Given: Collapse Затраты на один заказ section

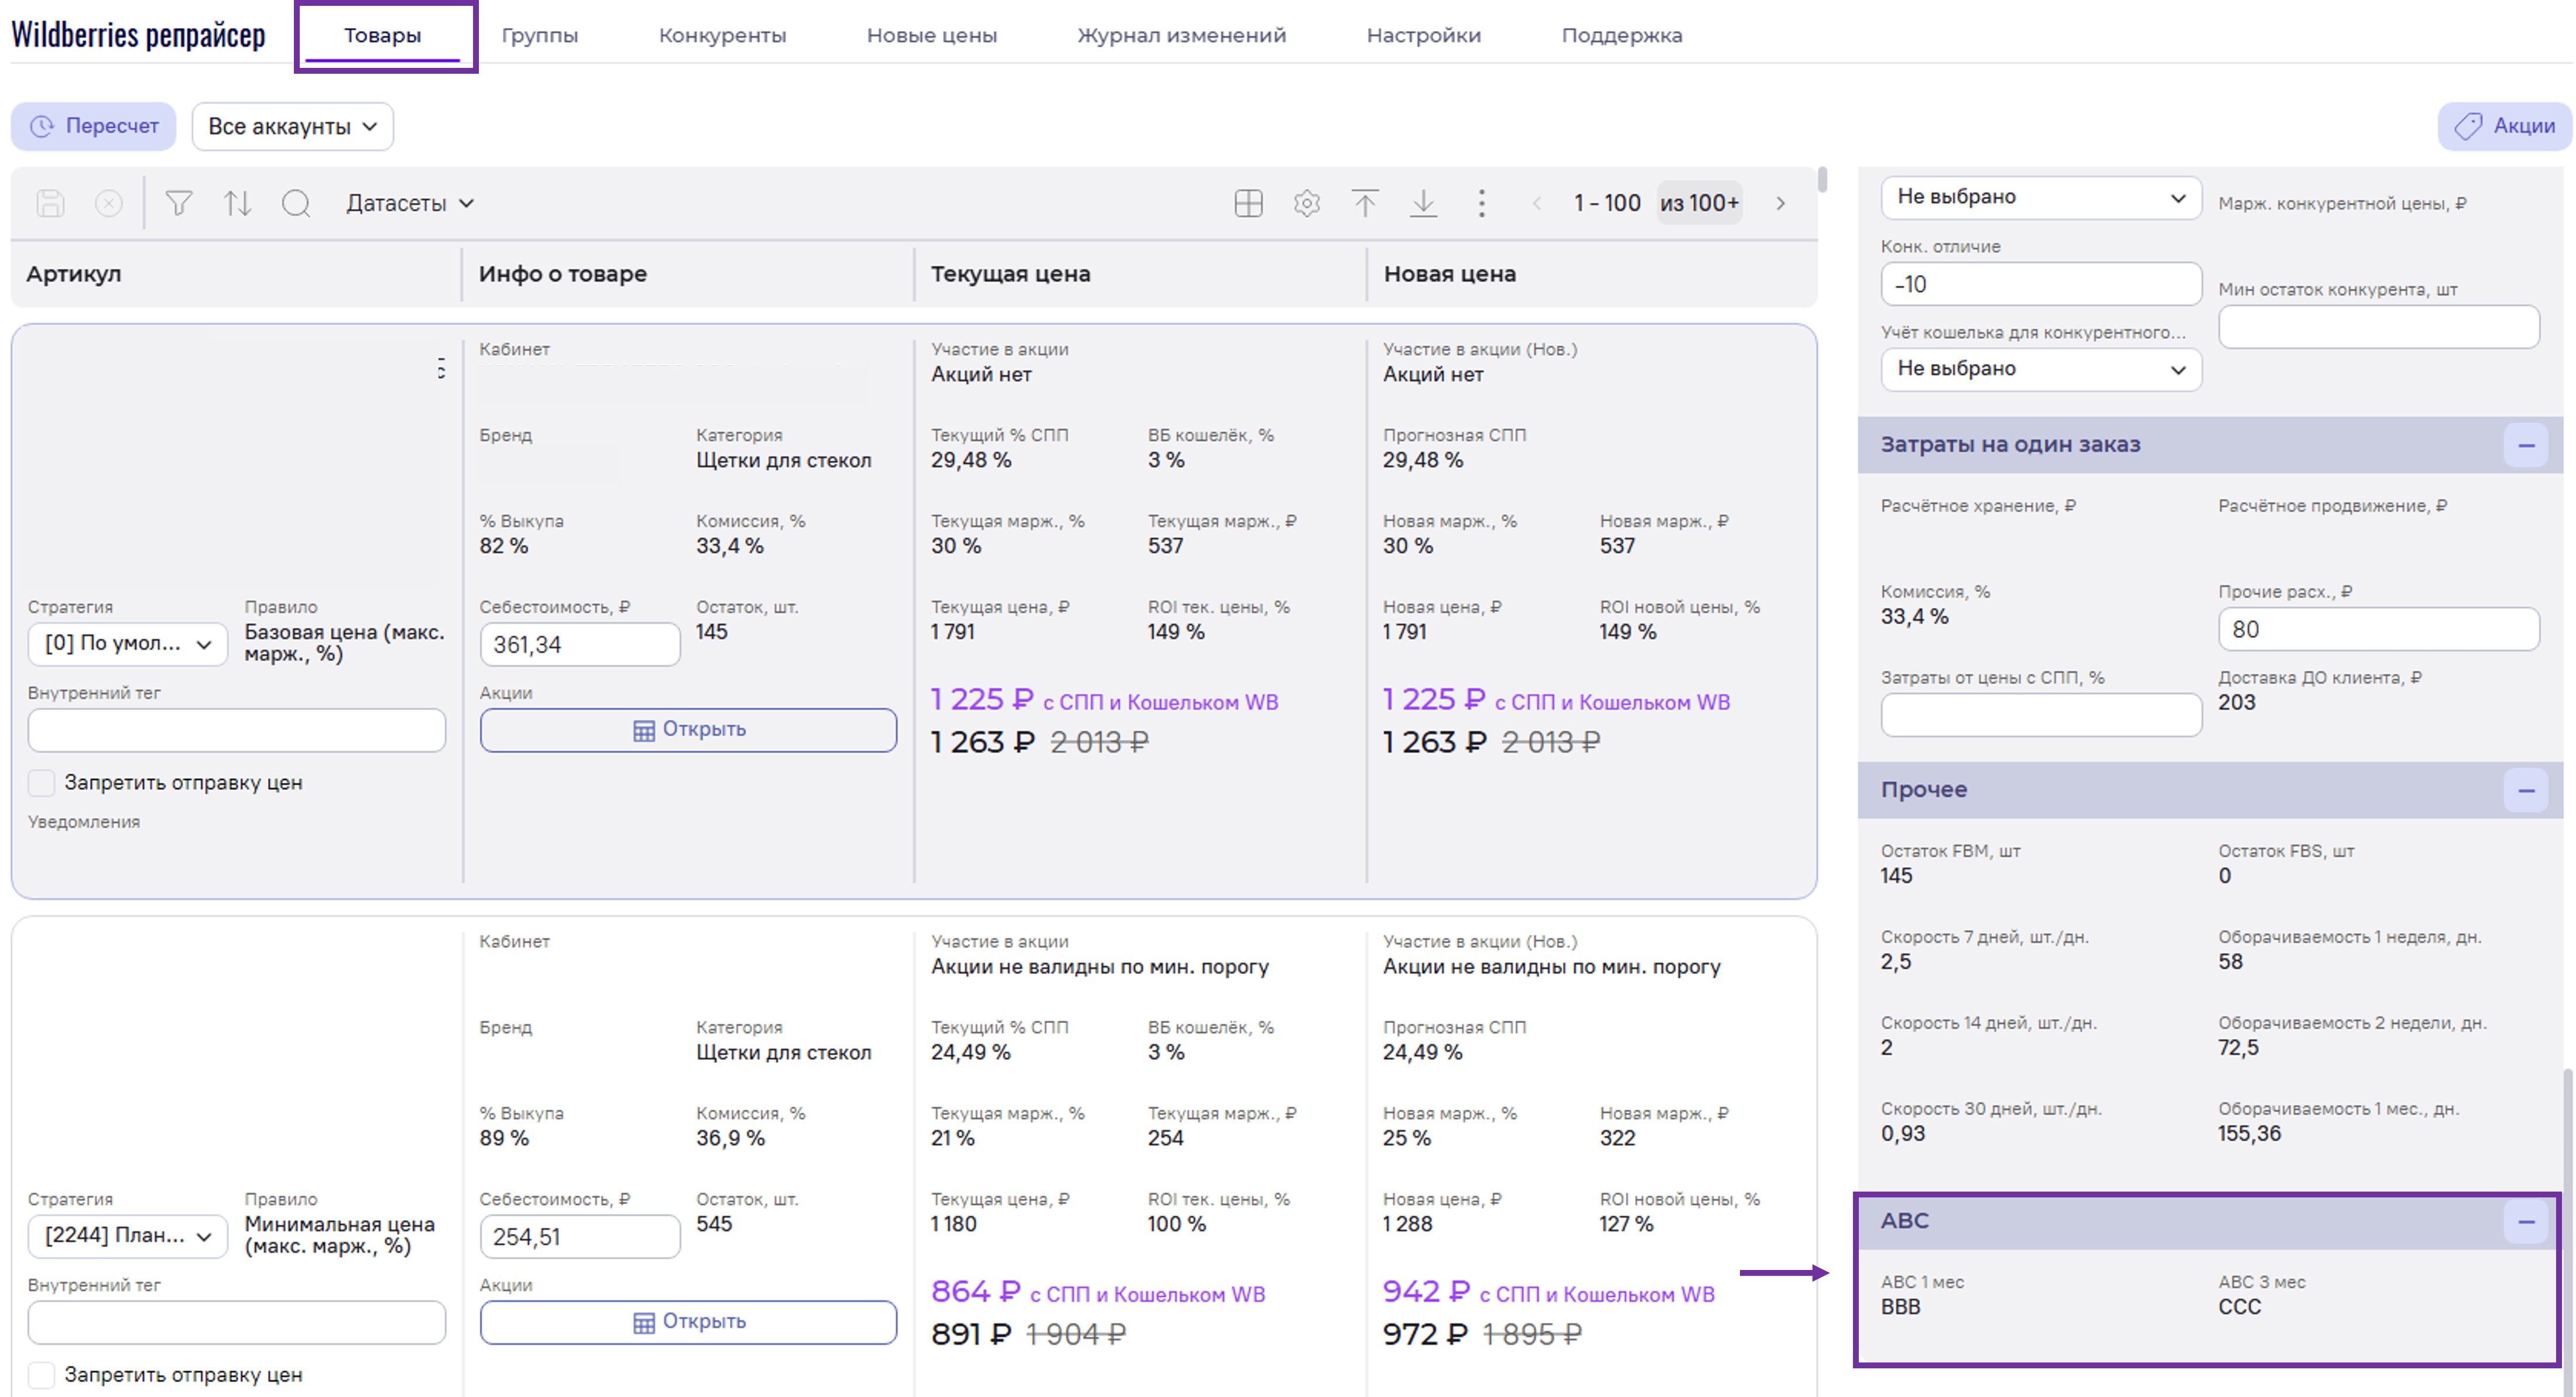Looking at the screenshot, I should [x=2526, y=445].
